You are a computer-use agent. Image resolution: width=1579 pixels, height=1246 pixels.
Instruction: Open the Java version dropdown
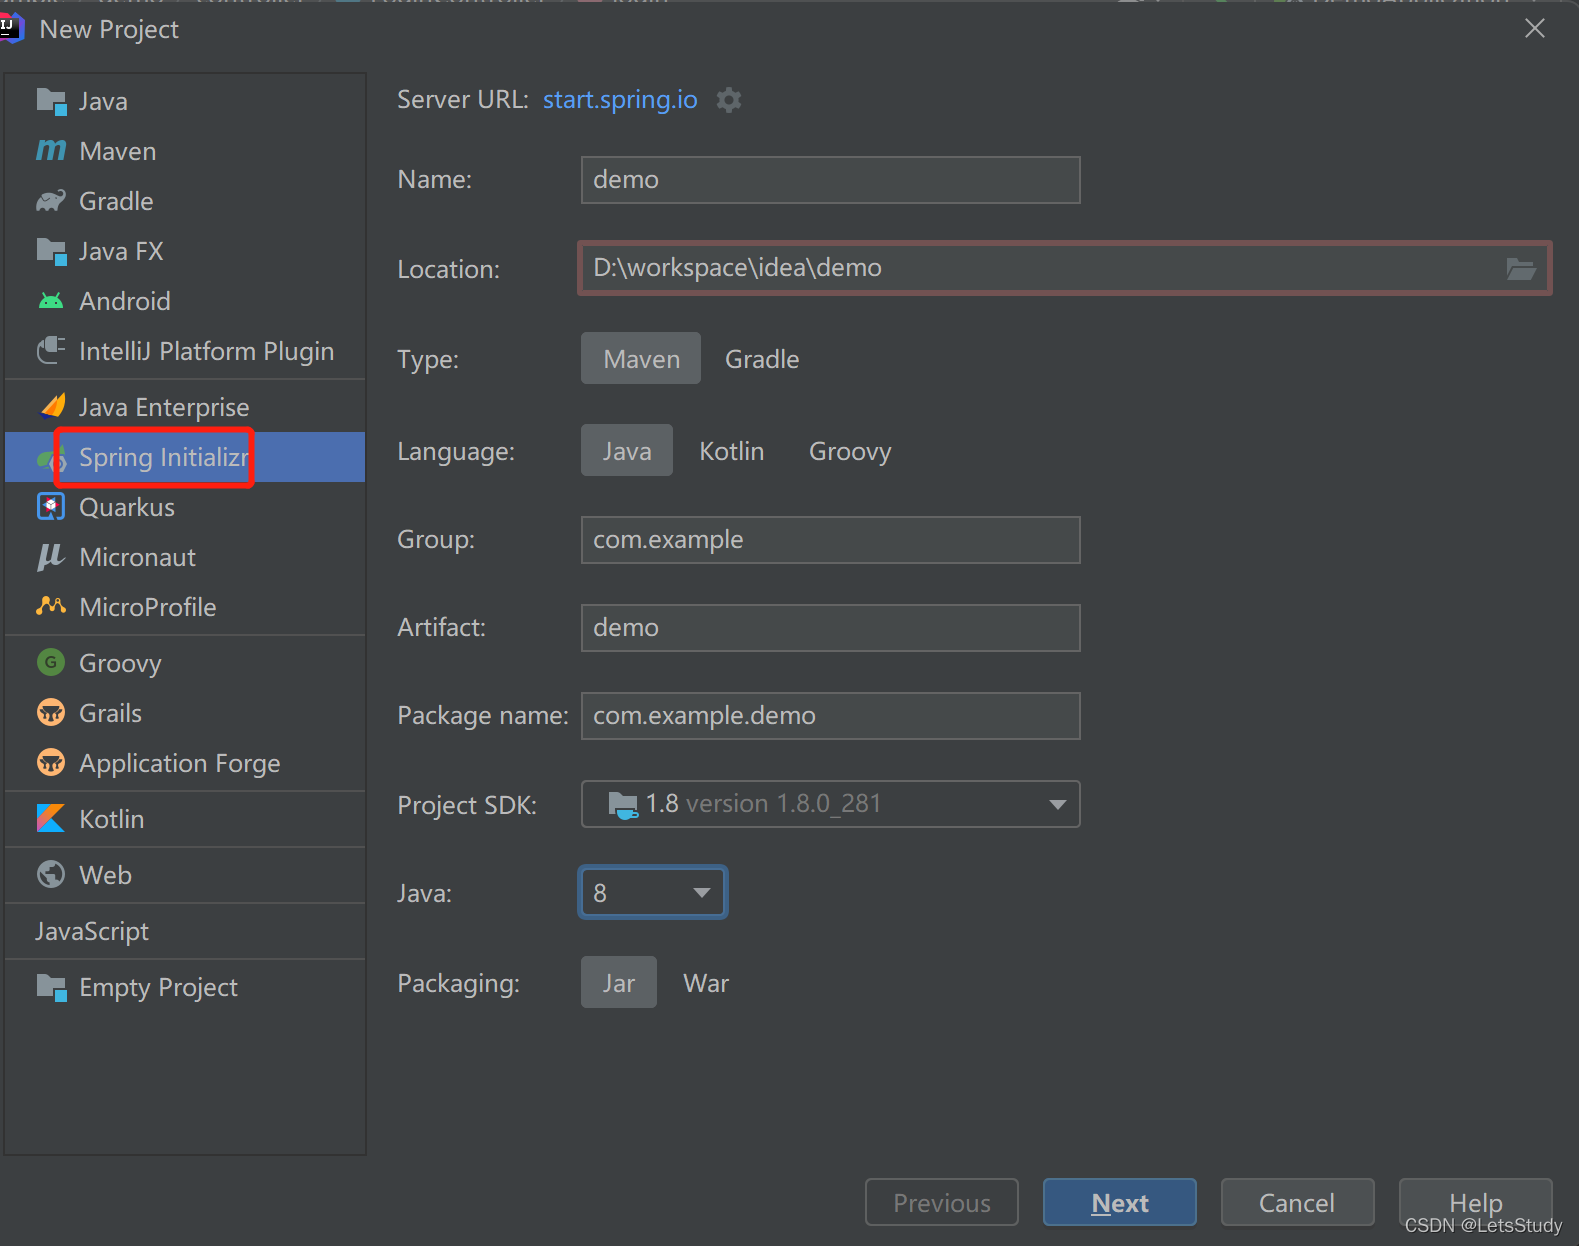653,892
